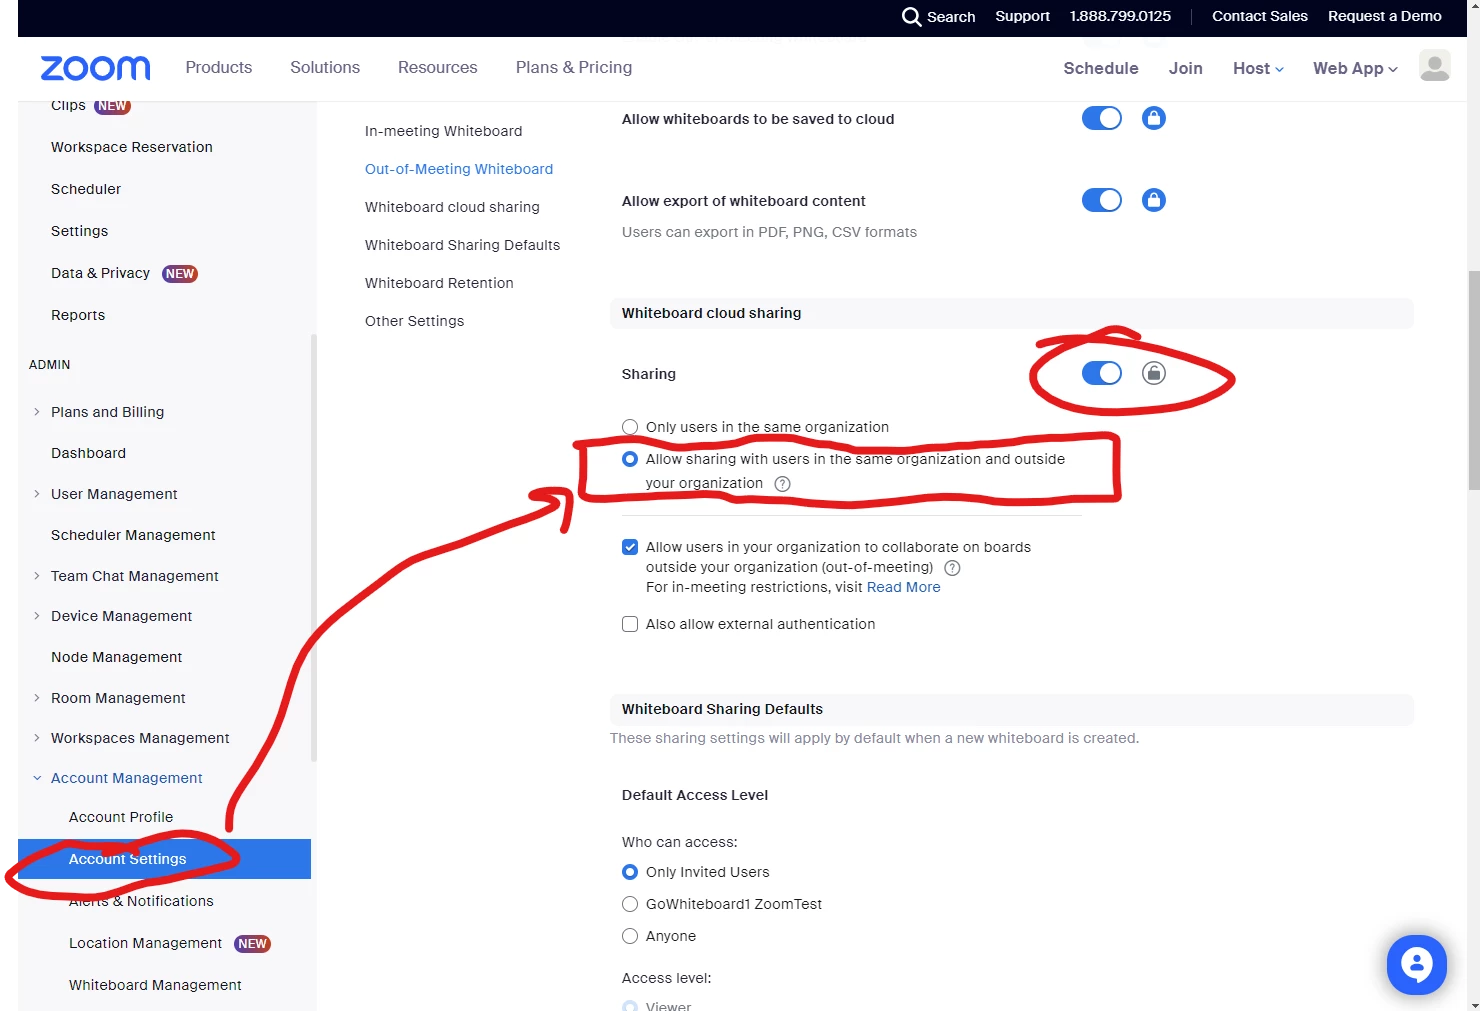Viewport: 1480px width, 1011px height.
Task: Click the page vertical scrollbar
Action: coord(1473,380)
